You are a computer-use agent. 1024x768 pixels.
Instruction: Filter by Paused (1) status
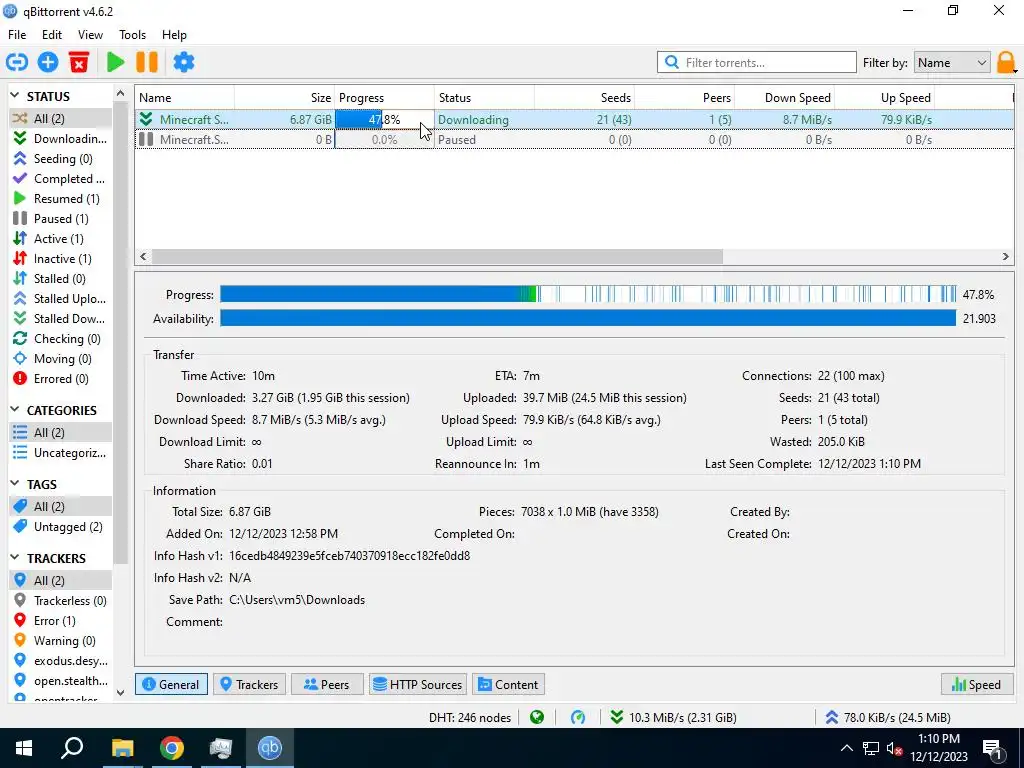point(60,219)
